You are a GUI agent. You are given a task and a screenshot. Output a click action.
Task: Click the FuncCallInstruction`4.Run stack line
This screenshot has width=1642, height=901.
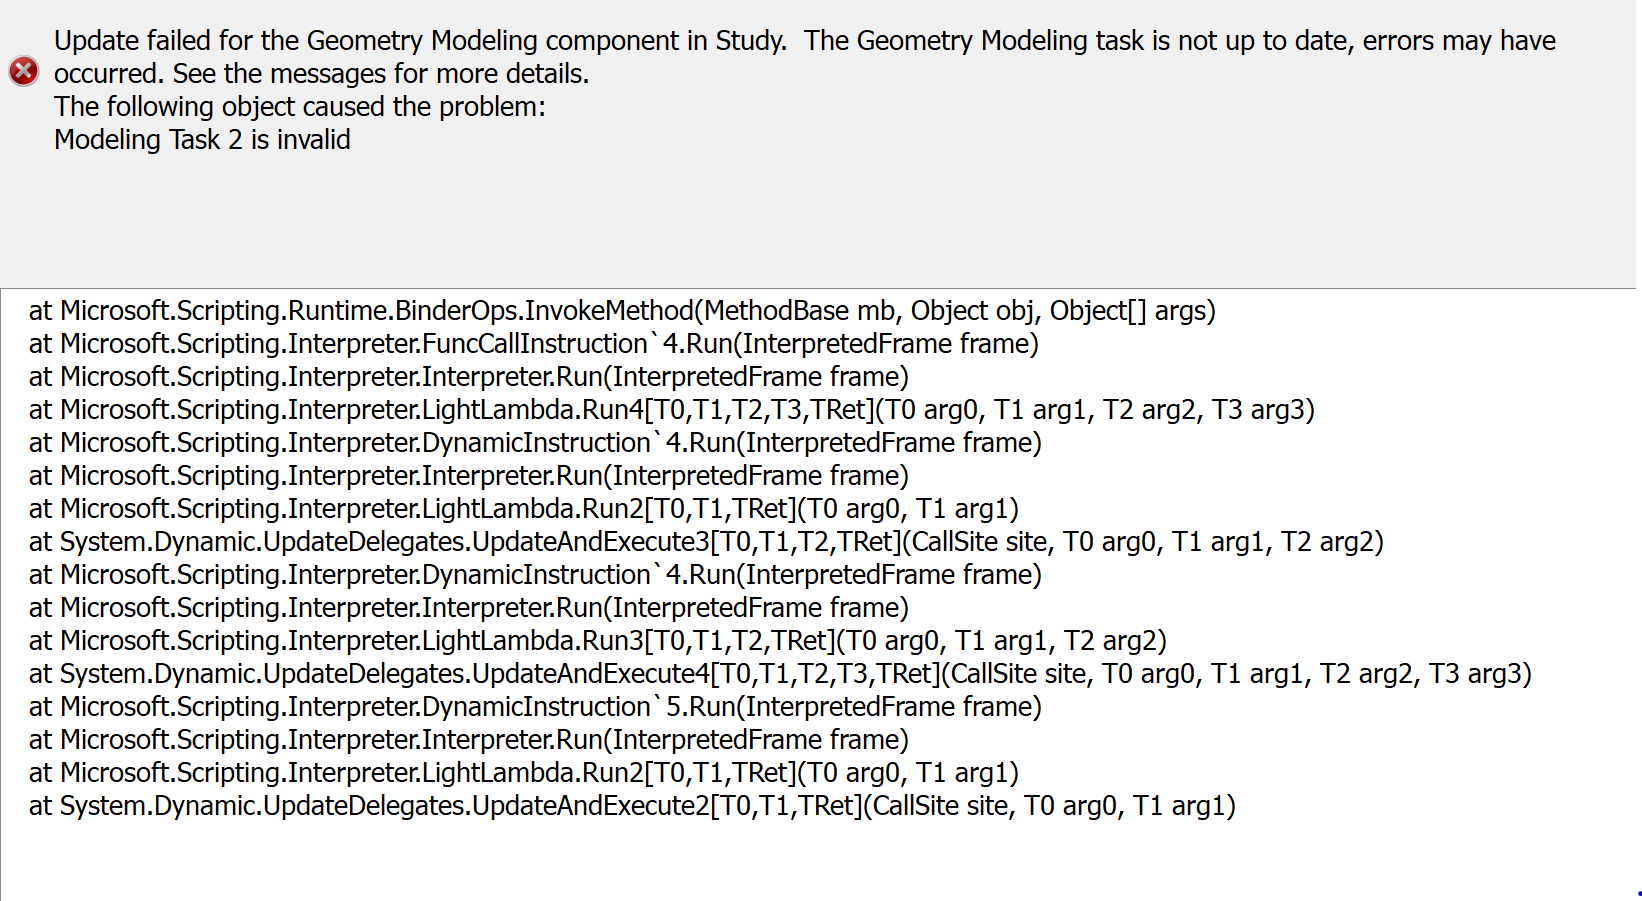coord(534,344)
